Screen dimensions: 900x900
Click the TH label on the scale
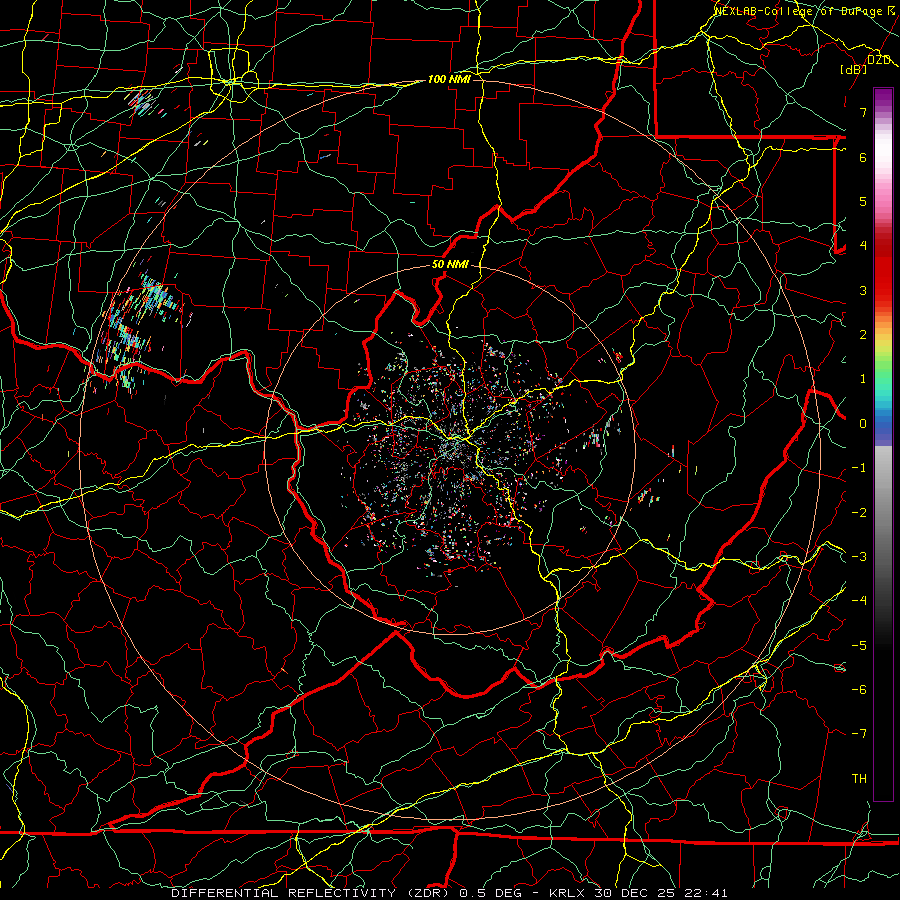click(859, 778)
